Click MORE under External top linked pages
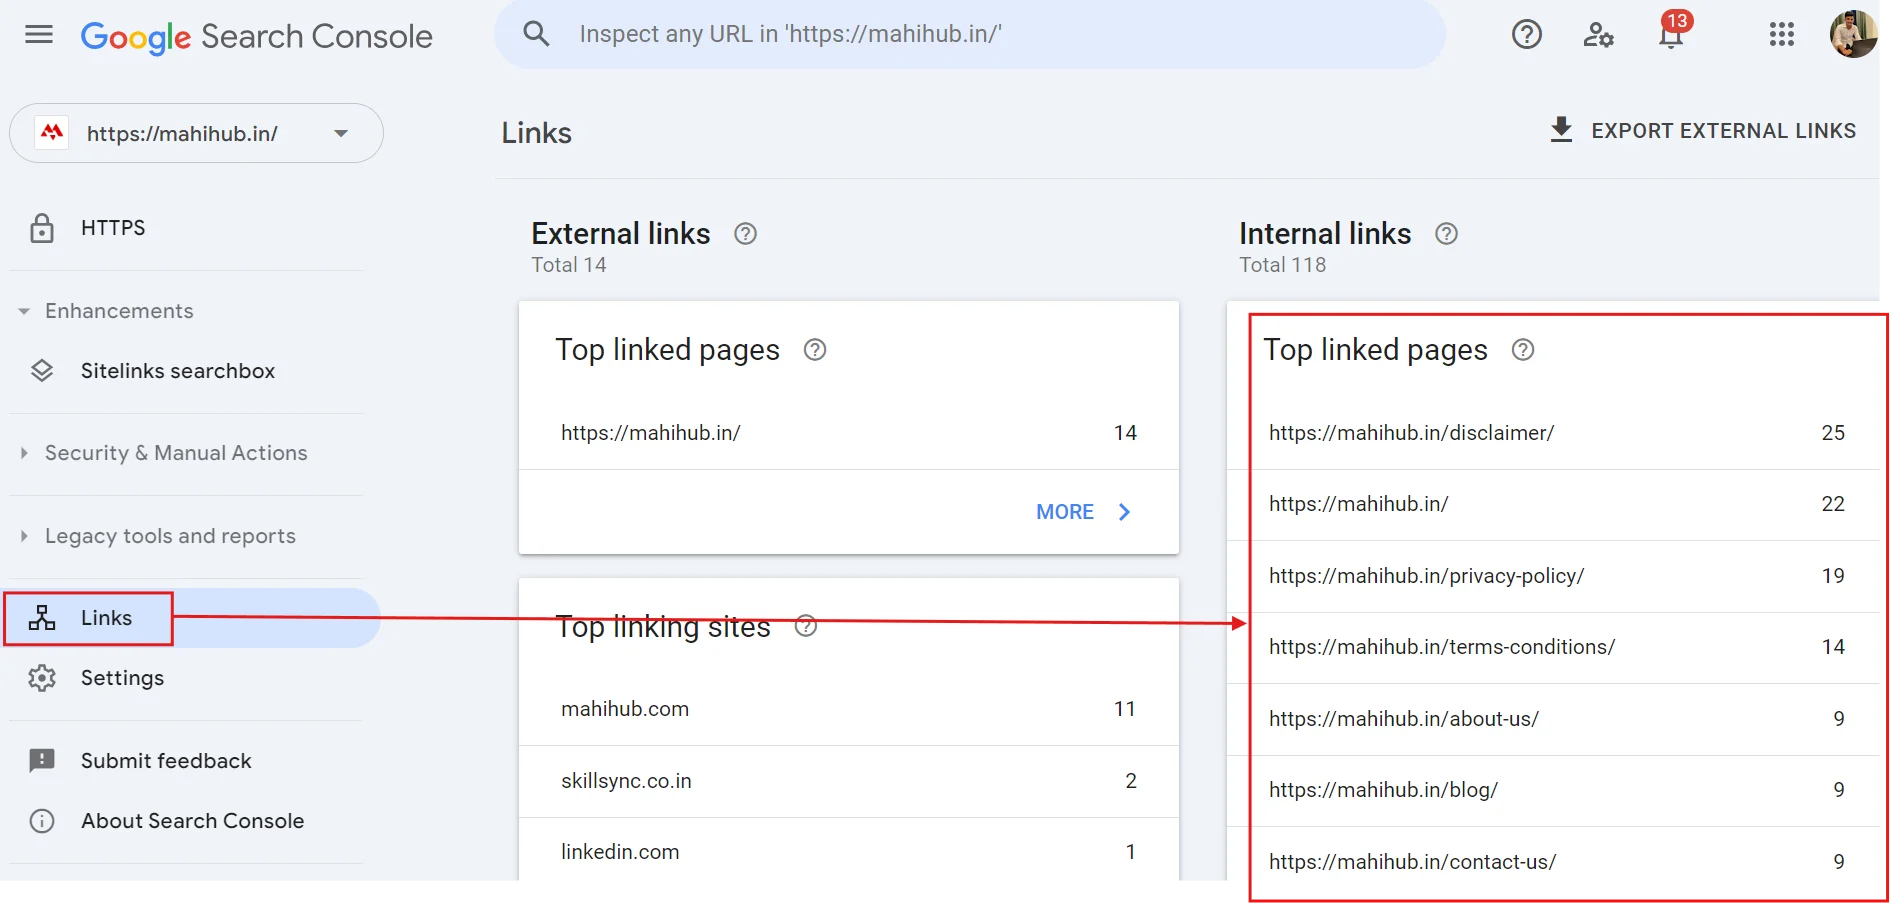This screenshot has width=1890, height=903. click(1082, 512)
